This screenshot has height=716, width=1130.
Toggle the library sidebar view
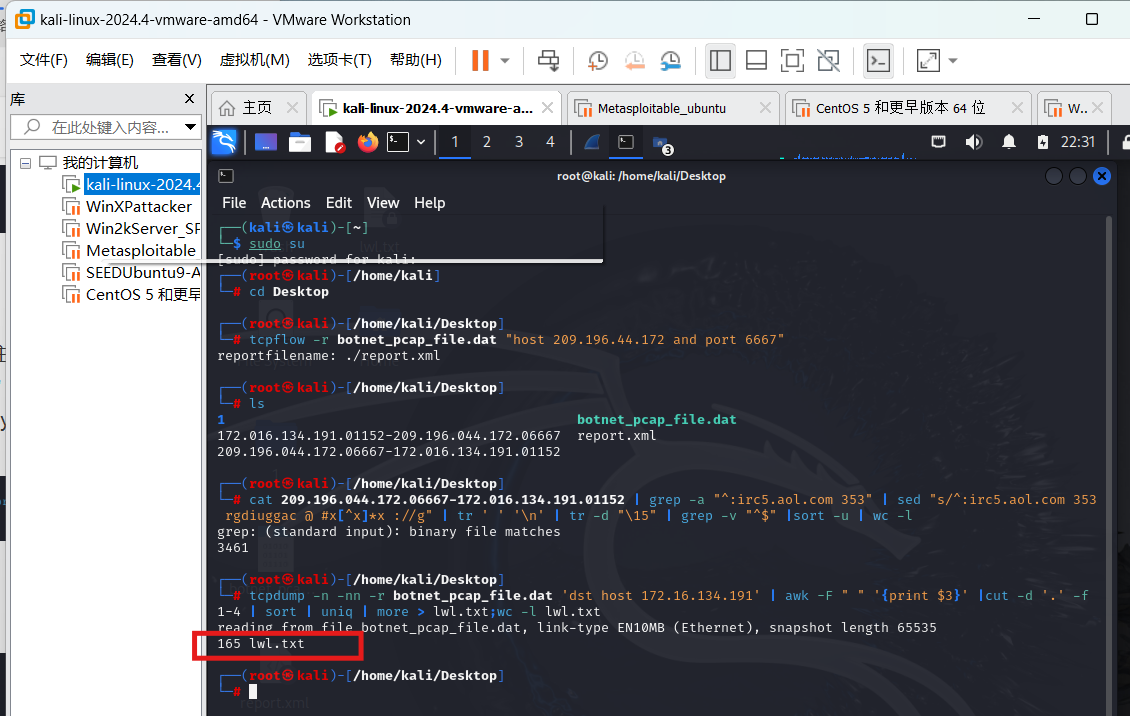(x=720, y=61)
